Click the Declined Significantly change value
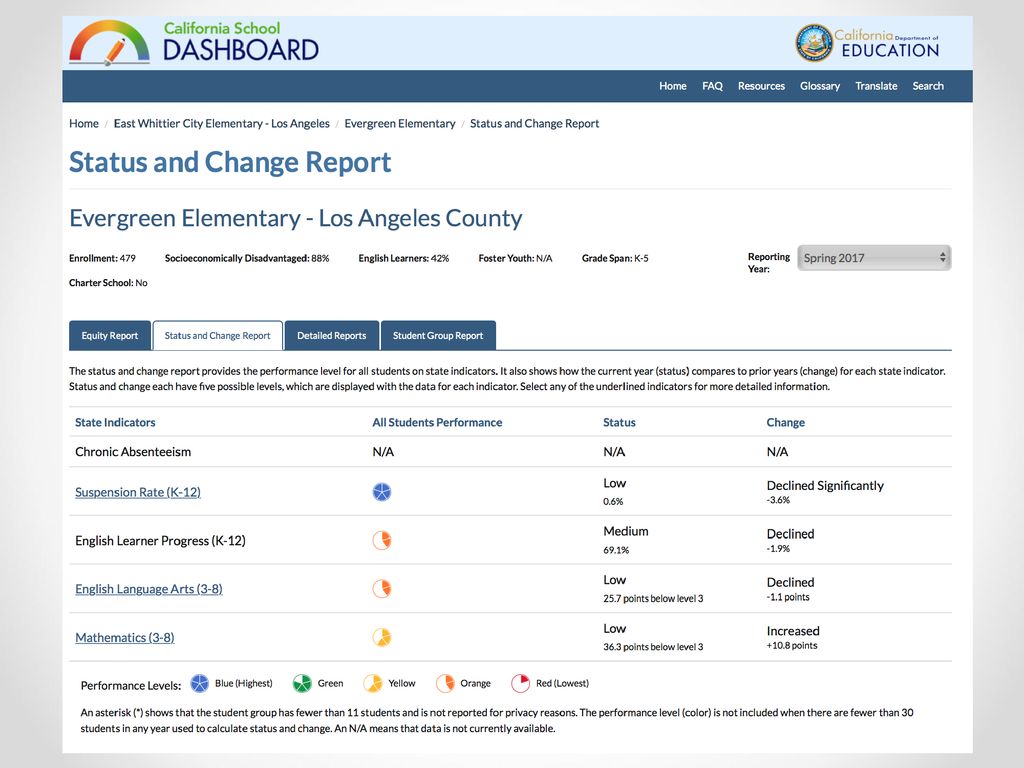The image size is (1024, 768). pos(825,486)
